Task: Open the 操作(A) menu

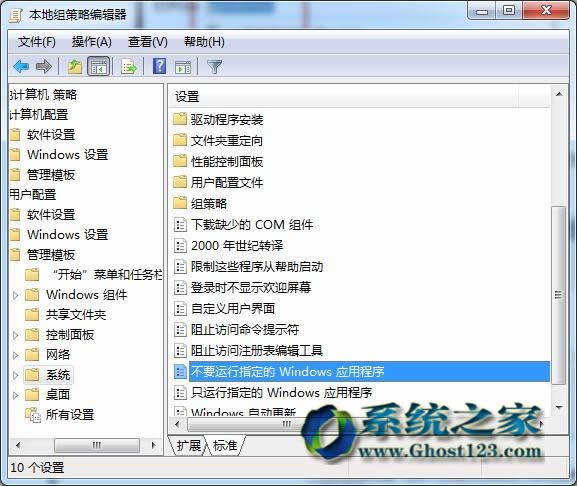Action: (92, 42)
